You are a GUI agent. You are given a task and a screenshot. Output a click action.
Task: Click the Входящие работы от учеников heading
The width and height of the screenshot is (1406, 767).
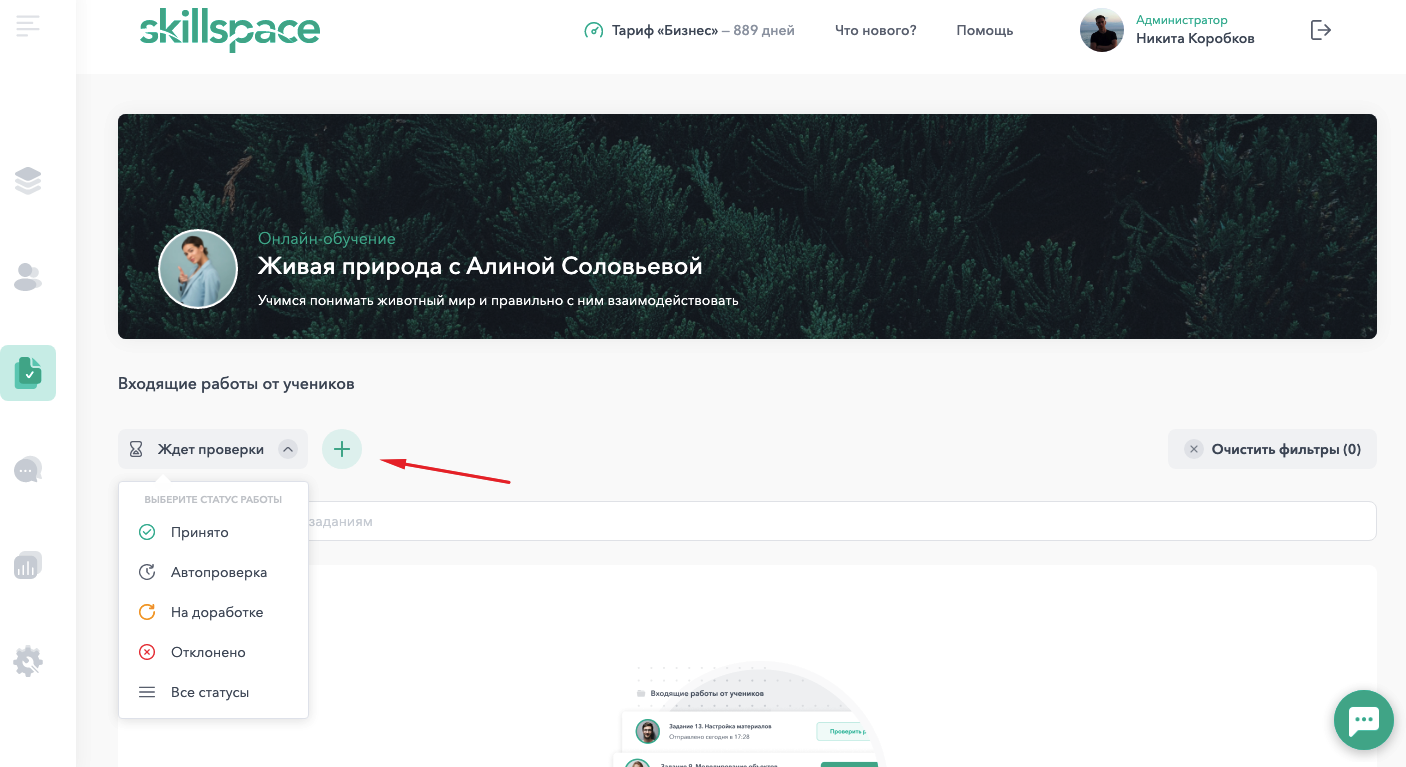point(236,383)
